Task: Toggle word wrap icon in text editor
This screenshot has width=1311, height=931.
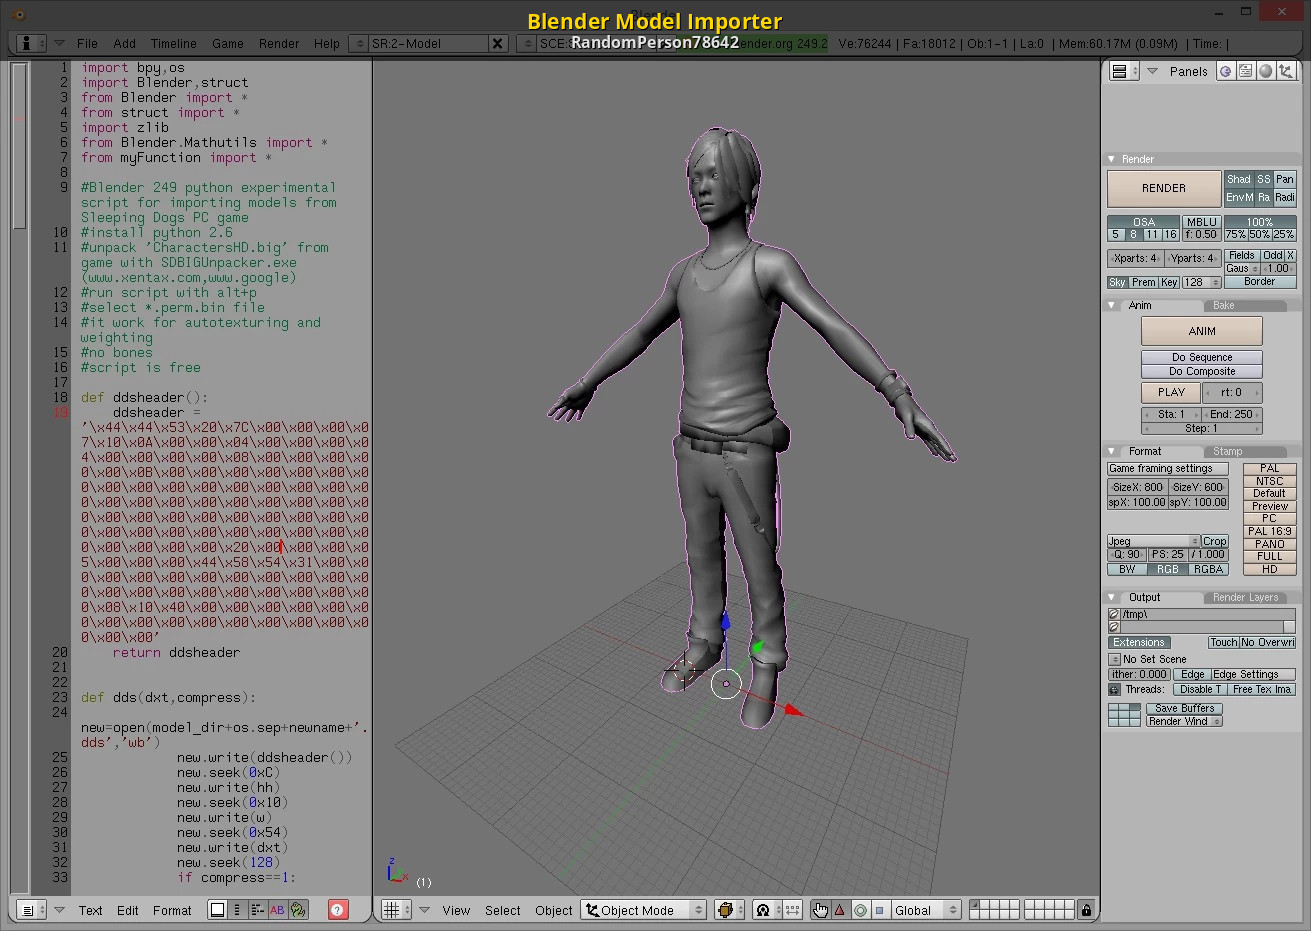Action: [x=257, y=910]
